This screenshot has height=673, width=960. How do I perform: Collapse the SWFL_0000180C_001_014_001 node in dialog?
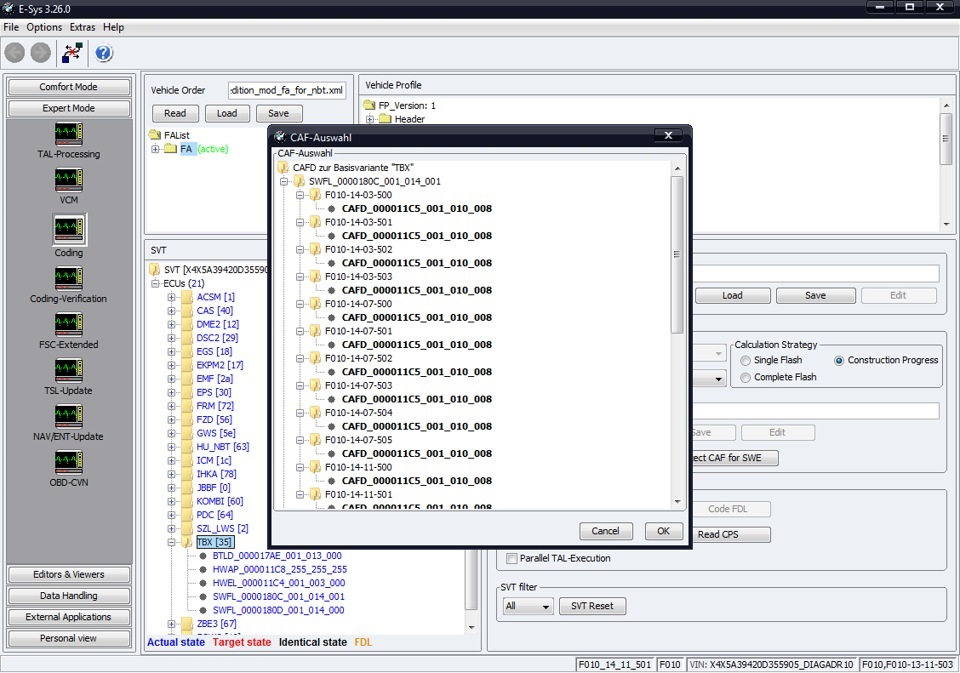(x=284, y=182)
